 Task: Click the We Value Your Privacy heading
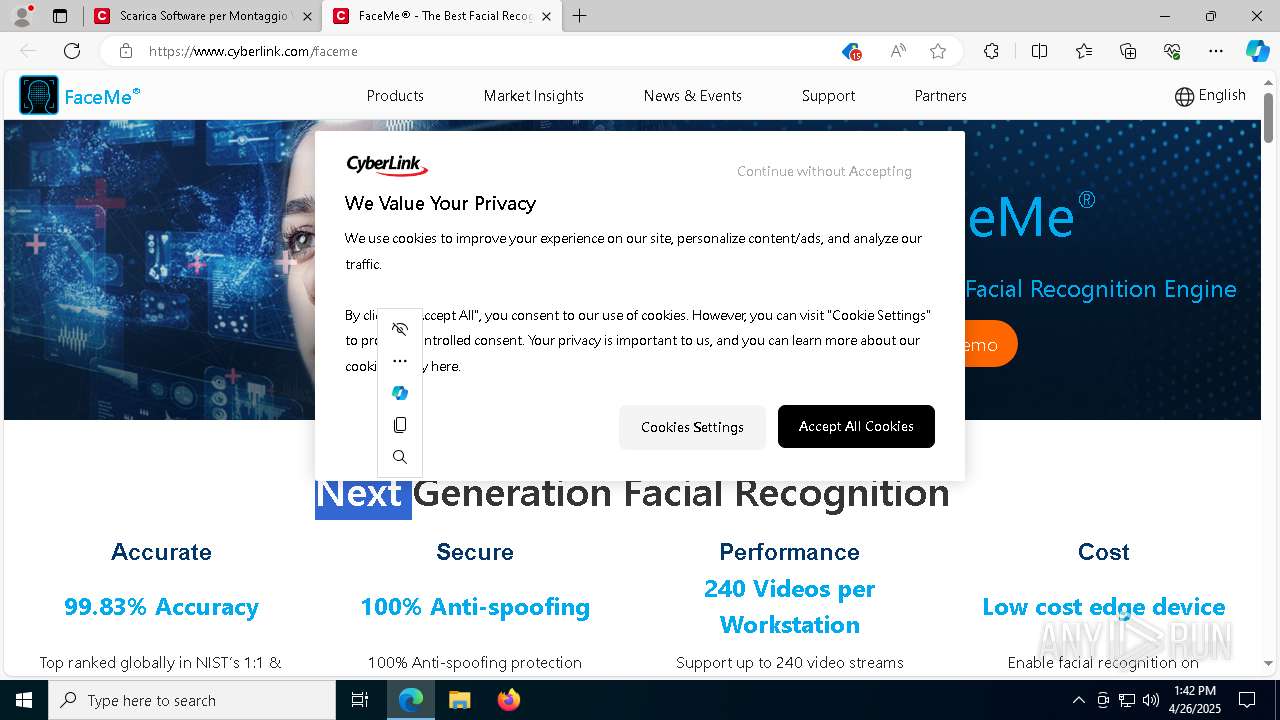click(440, 203)
